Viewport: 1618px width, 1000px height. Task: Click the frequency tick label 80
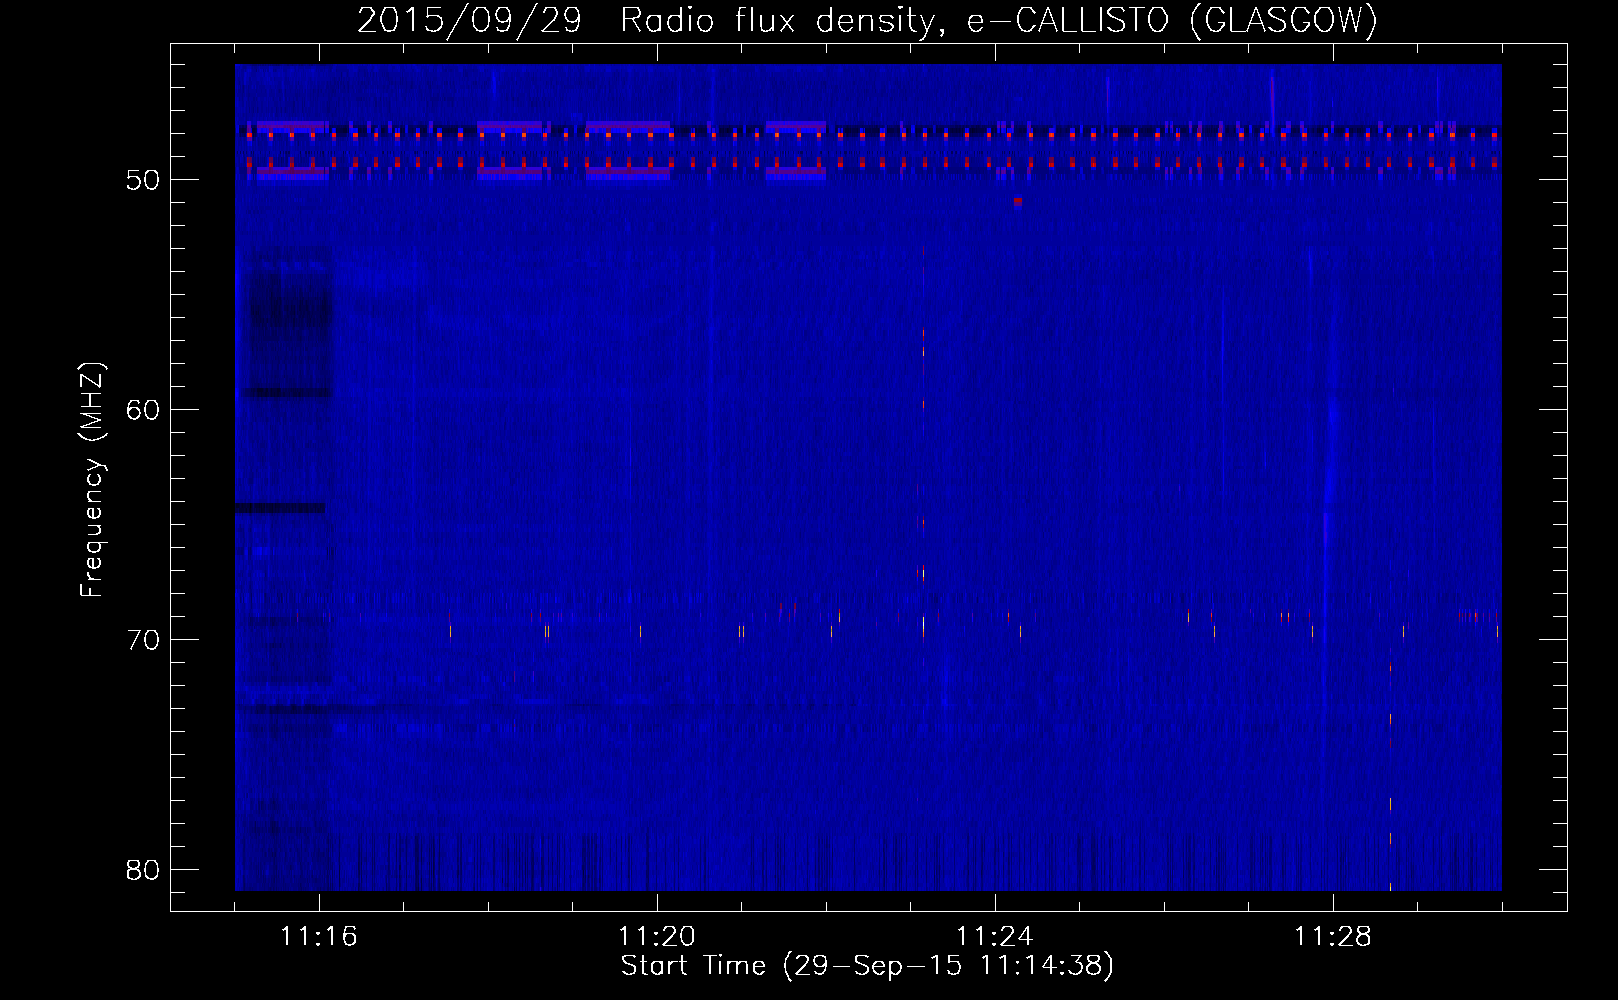(144, 870)
